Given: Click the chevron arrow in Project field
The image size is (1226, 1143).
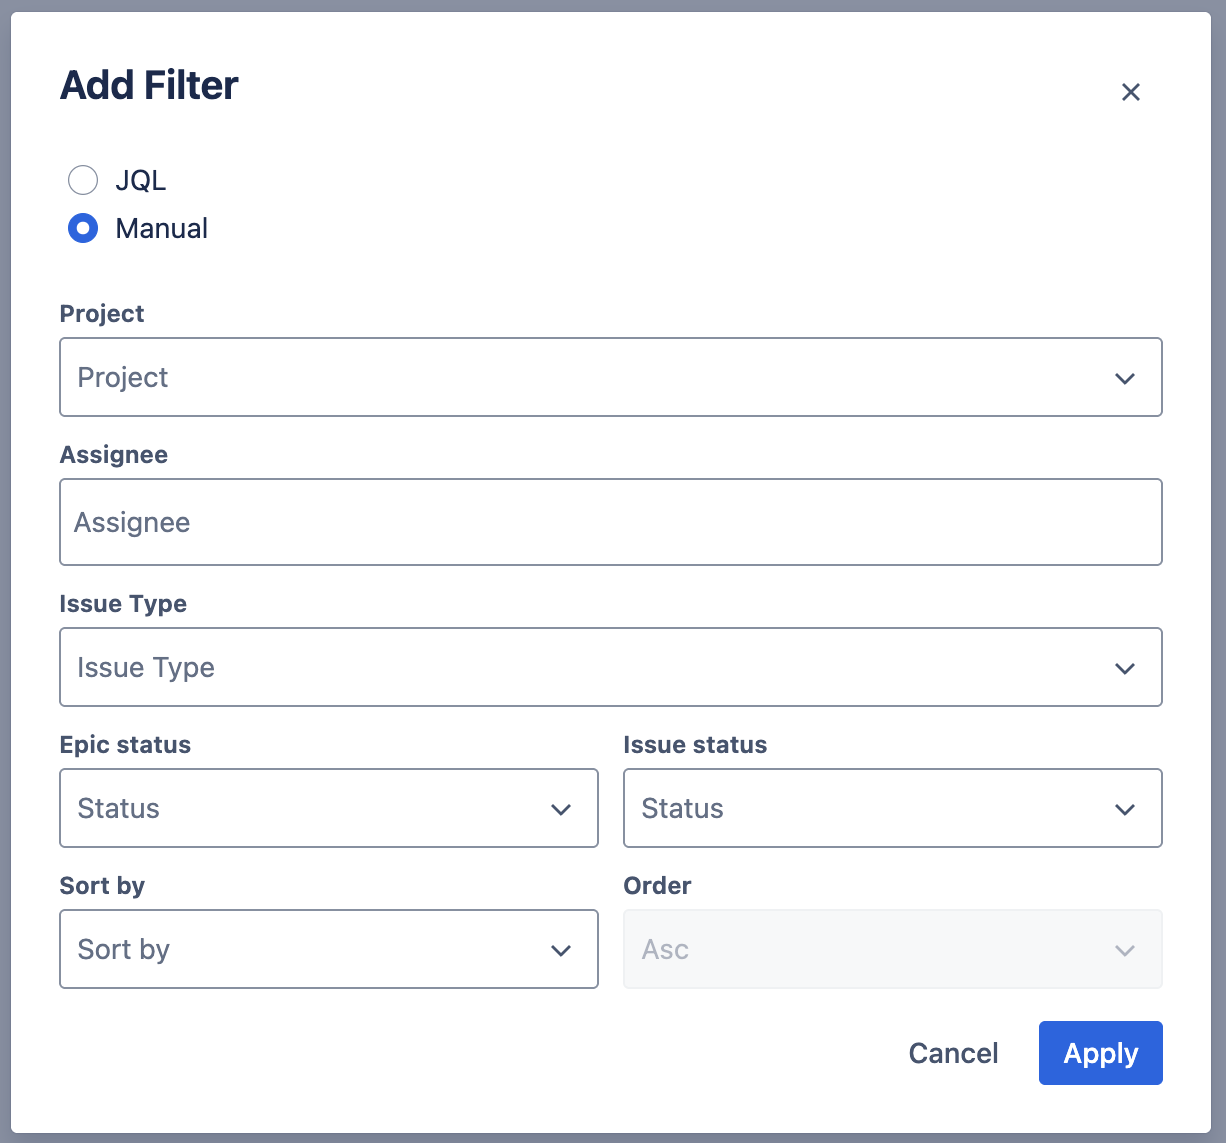Looking at the screenshot, I should (1125, 378).
